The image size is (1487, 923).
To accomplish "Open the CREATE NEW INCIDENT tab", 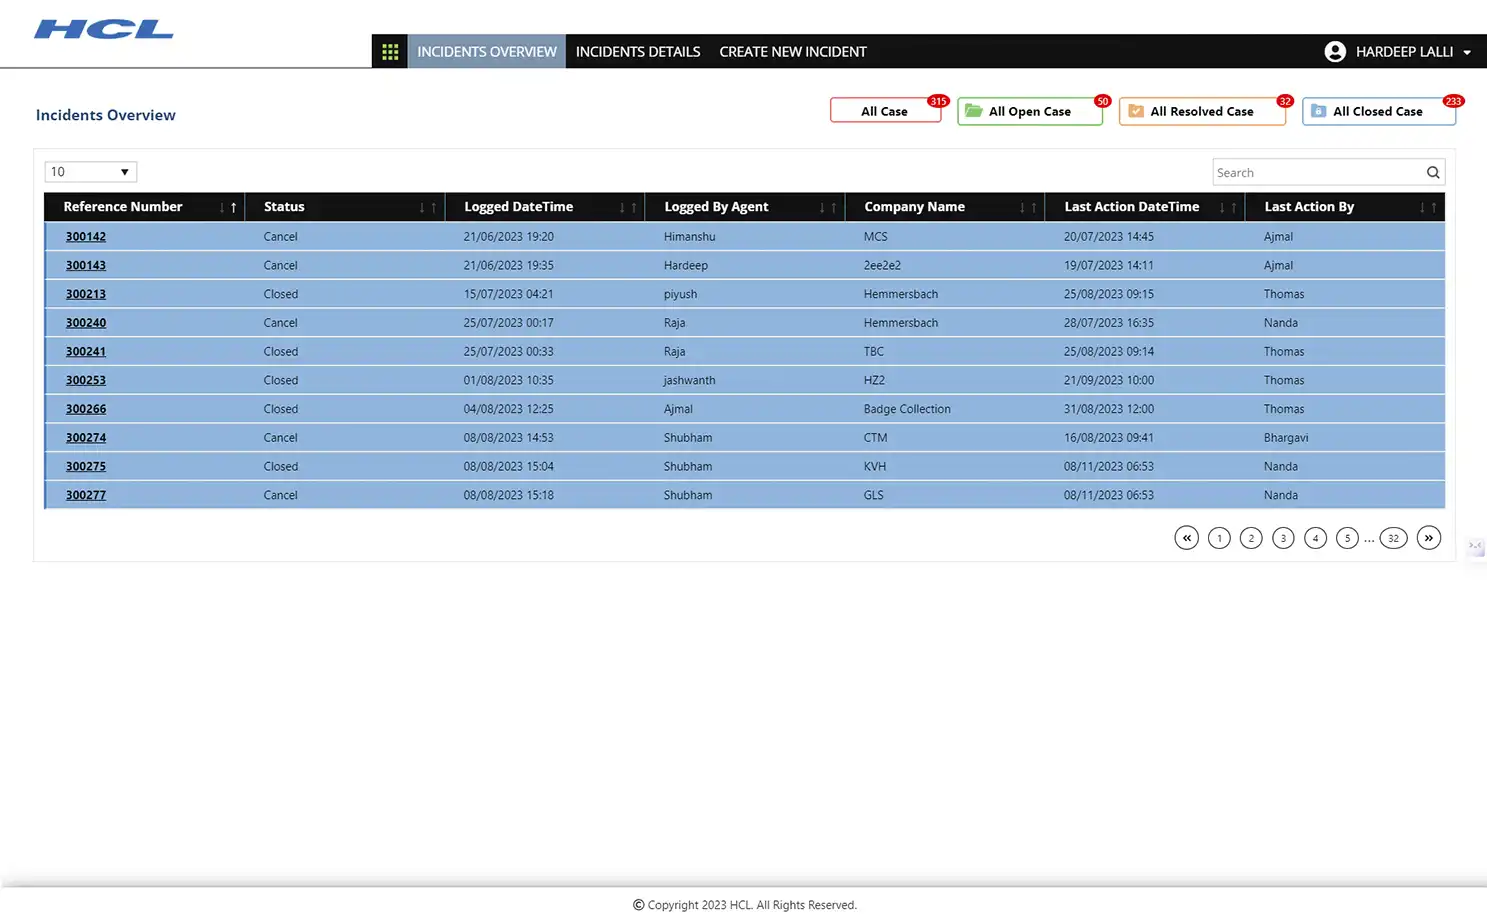I will coord(792,51).
